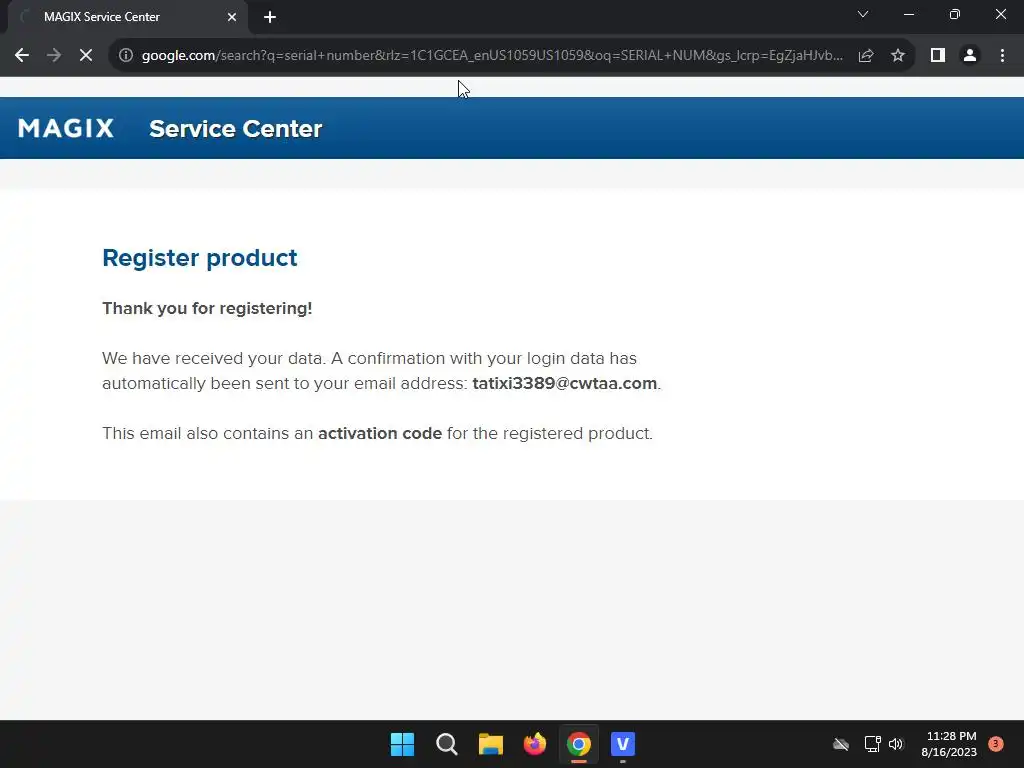1024x768 pixels.
Task: Open Windows taskbar search
Action: pyautogui.click(x=447, y=744)
